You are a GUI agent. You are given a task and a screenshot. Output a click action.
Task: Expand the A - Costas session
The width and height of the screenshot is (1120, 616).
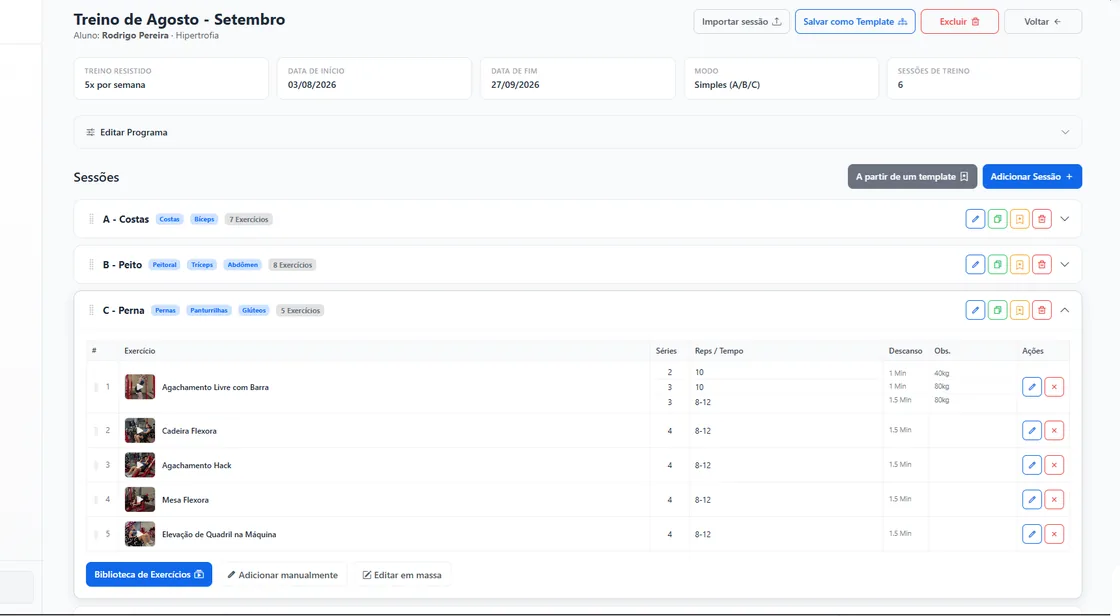click(1064, 219)
